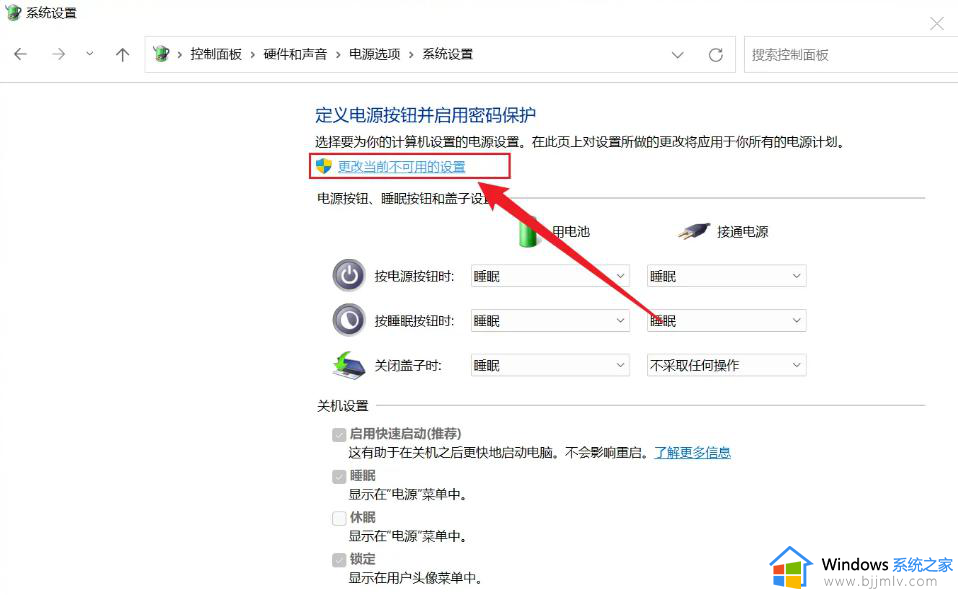This screenshot has height=595, width=958.
Task: Click the 按电源按钮时 label
Action: click(414, 276)
